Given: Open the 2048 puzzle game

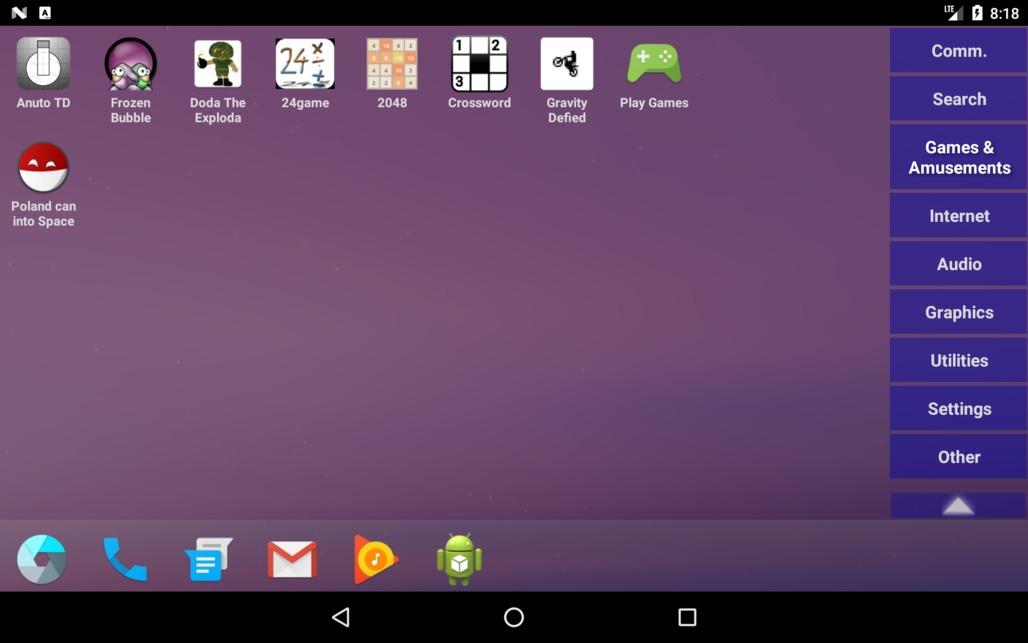Looking at the screenshot, I should click(x=392, y=65).
